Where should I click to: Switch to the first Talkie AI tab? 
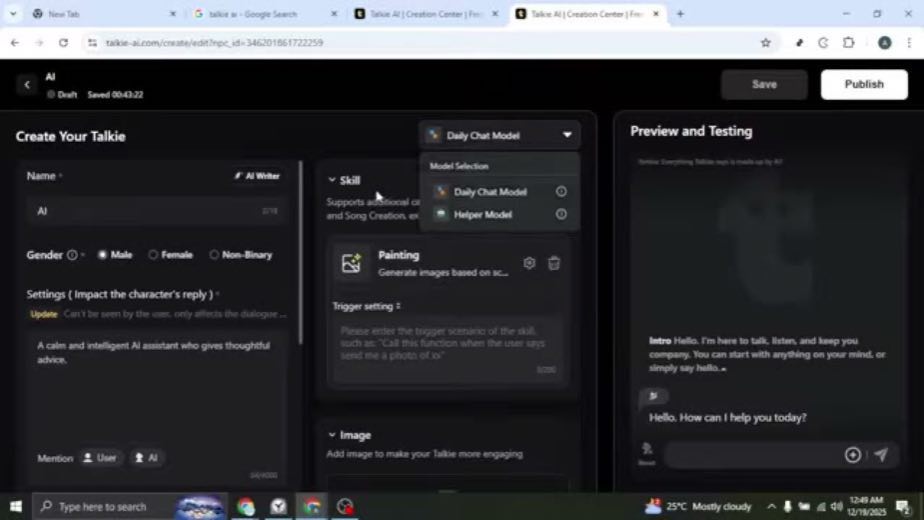coord(424,14)
